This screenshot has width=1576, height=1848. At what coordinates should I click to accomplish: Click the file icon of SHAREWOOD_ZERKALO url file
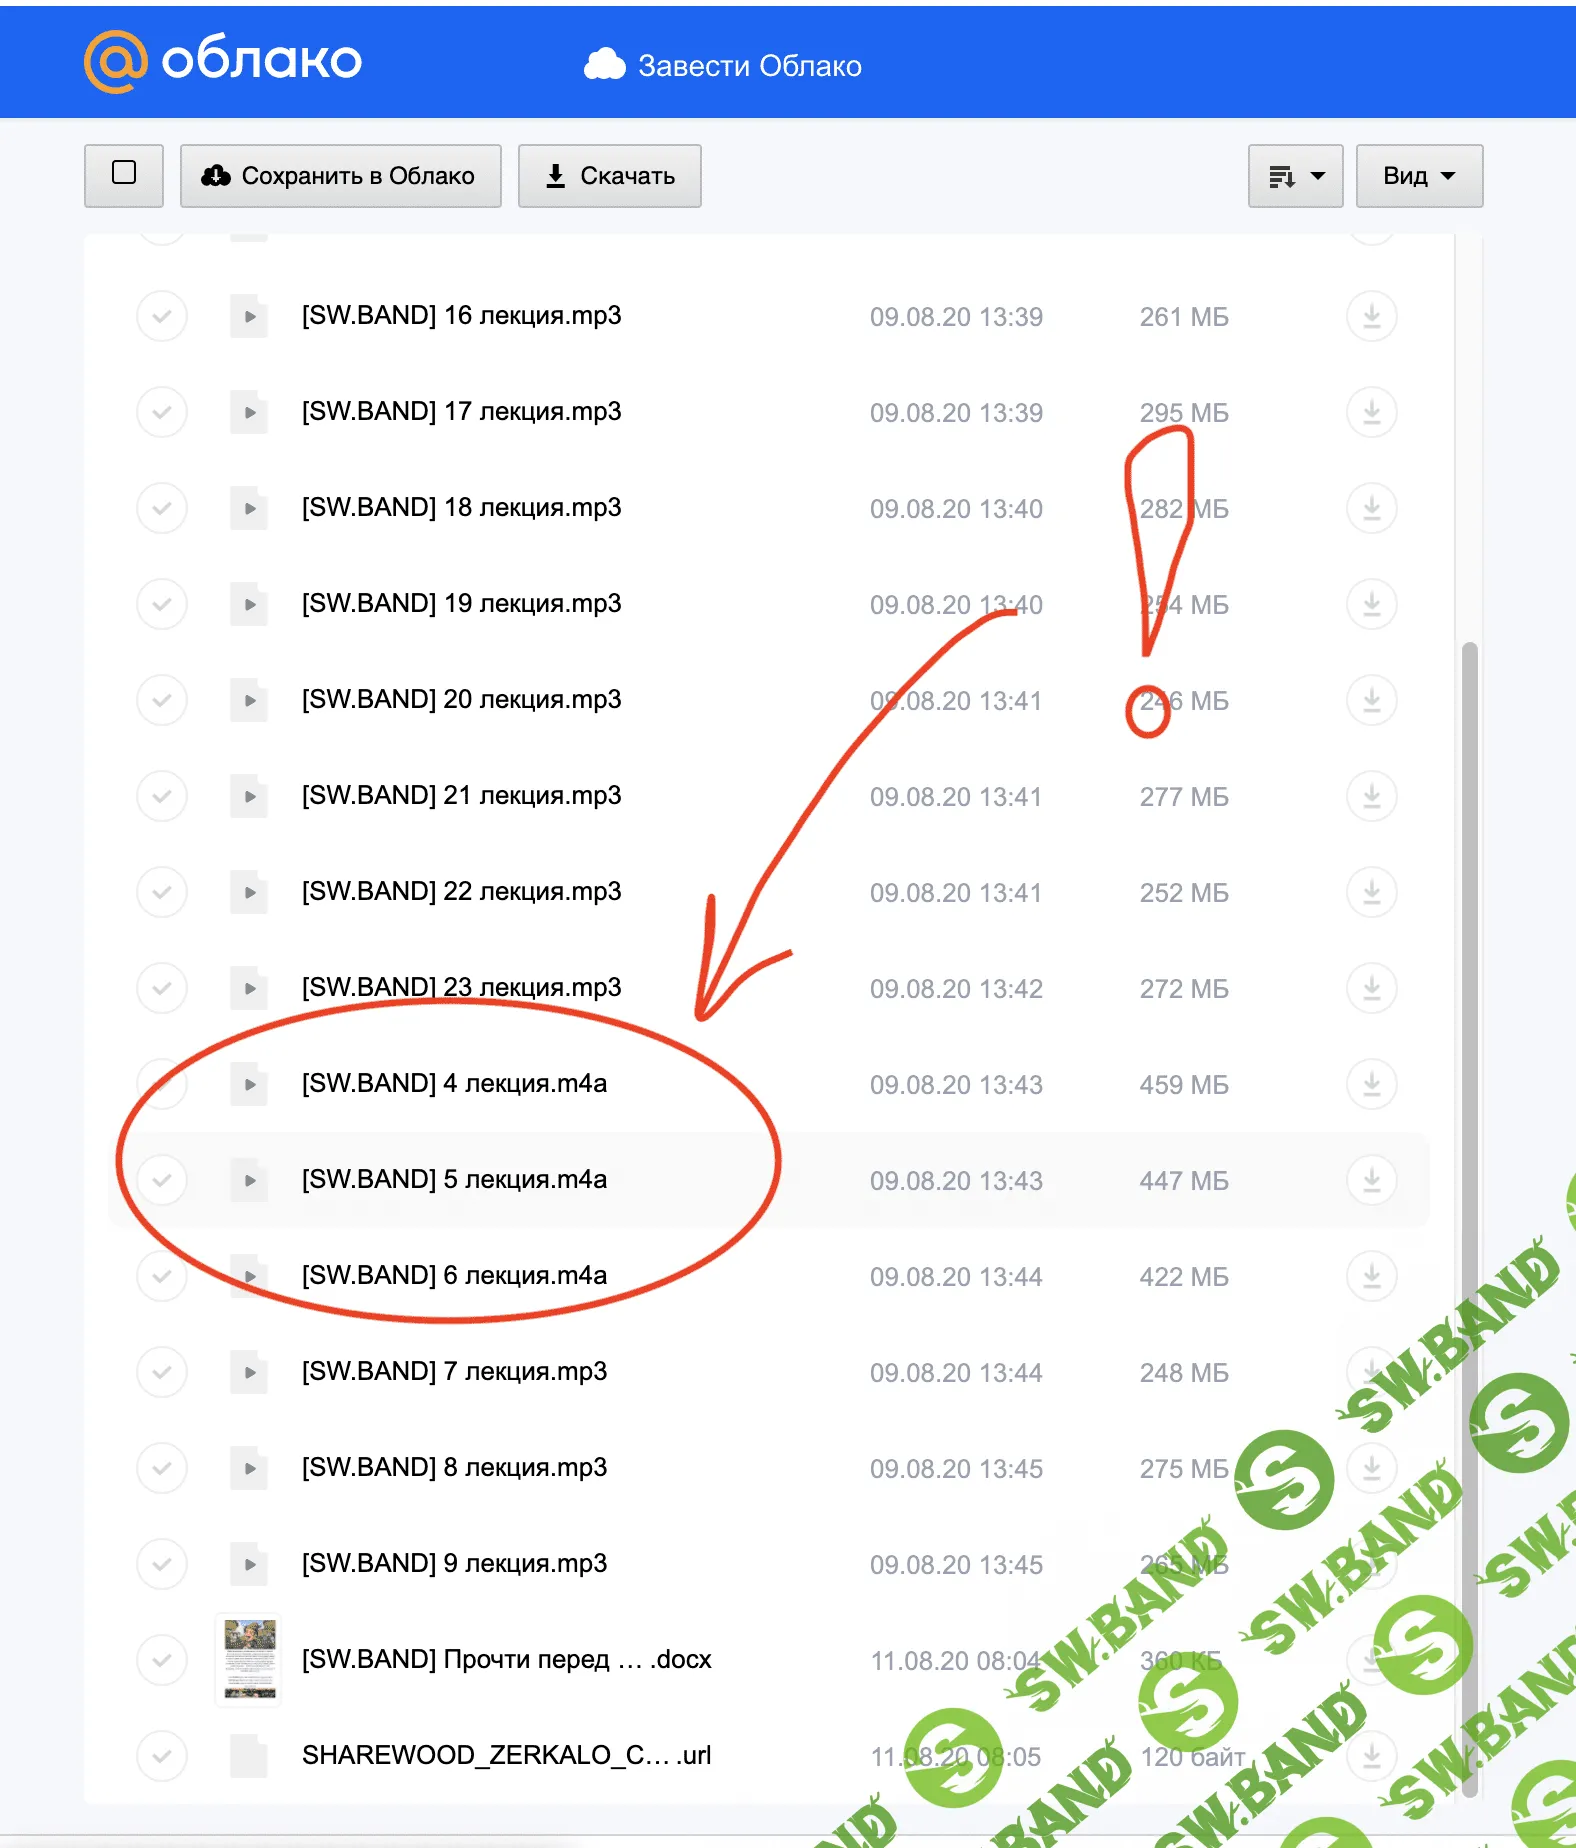tap(249, 1757)
